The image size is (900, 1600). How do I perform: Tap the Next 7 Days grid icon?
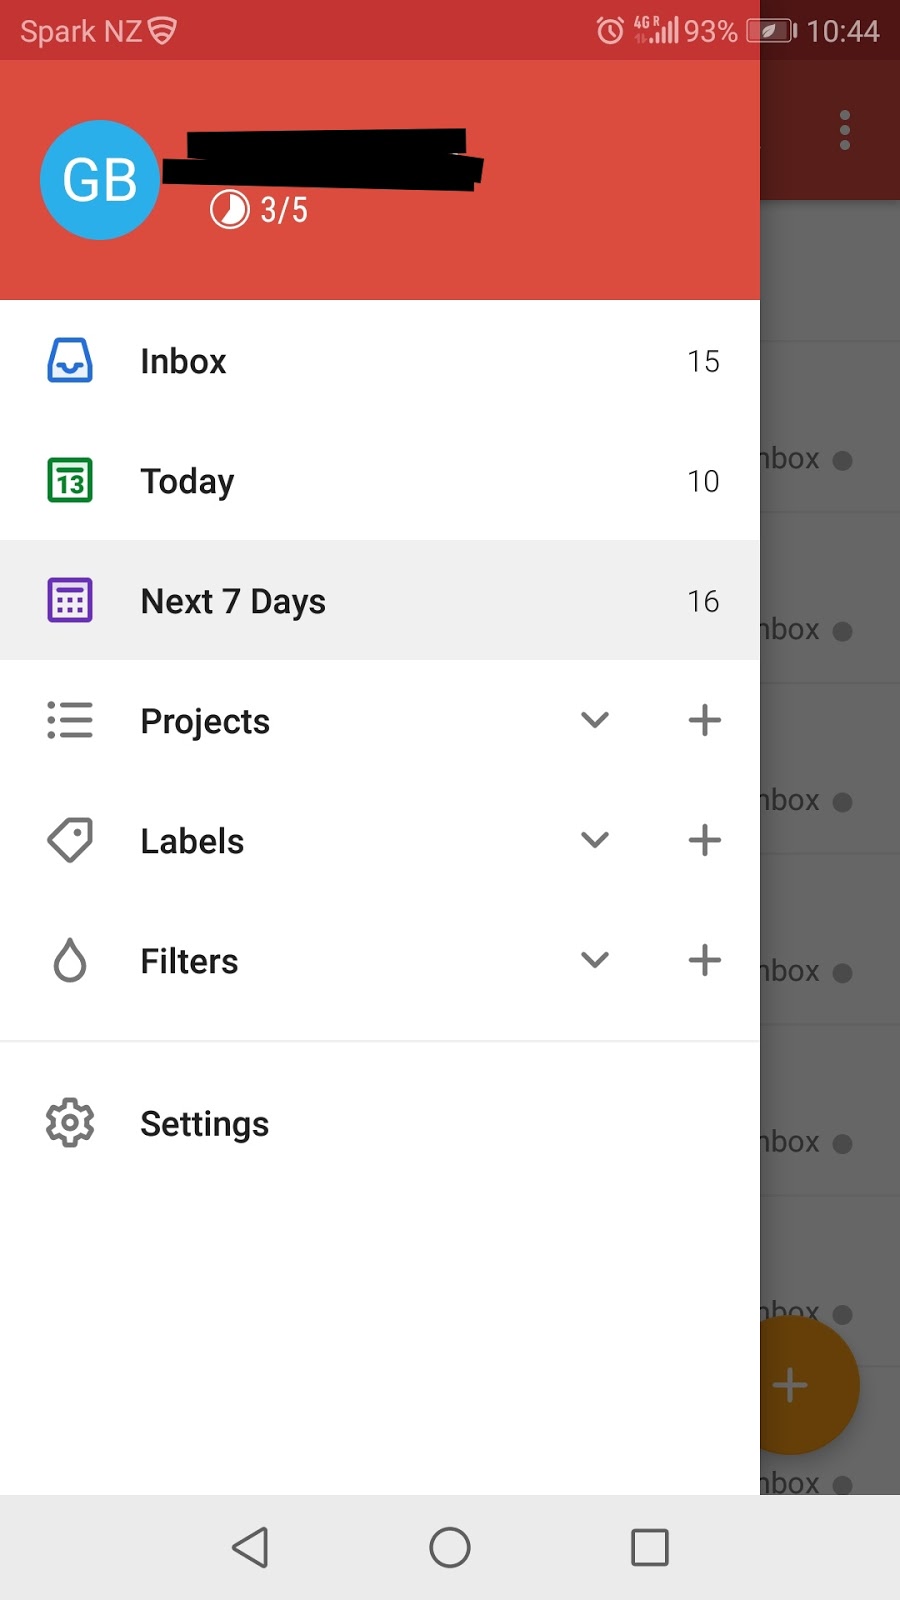coord(70,600)
